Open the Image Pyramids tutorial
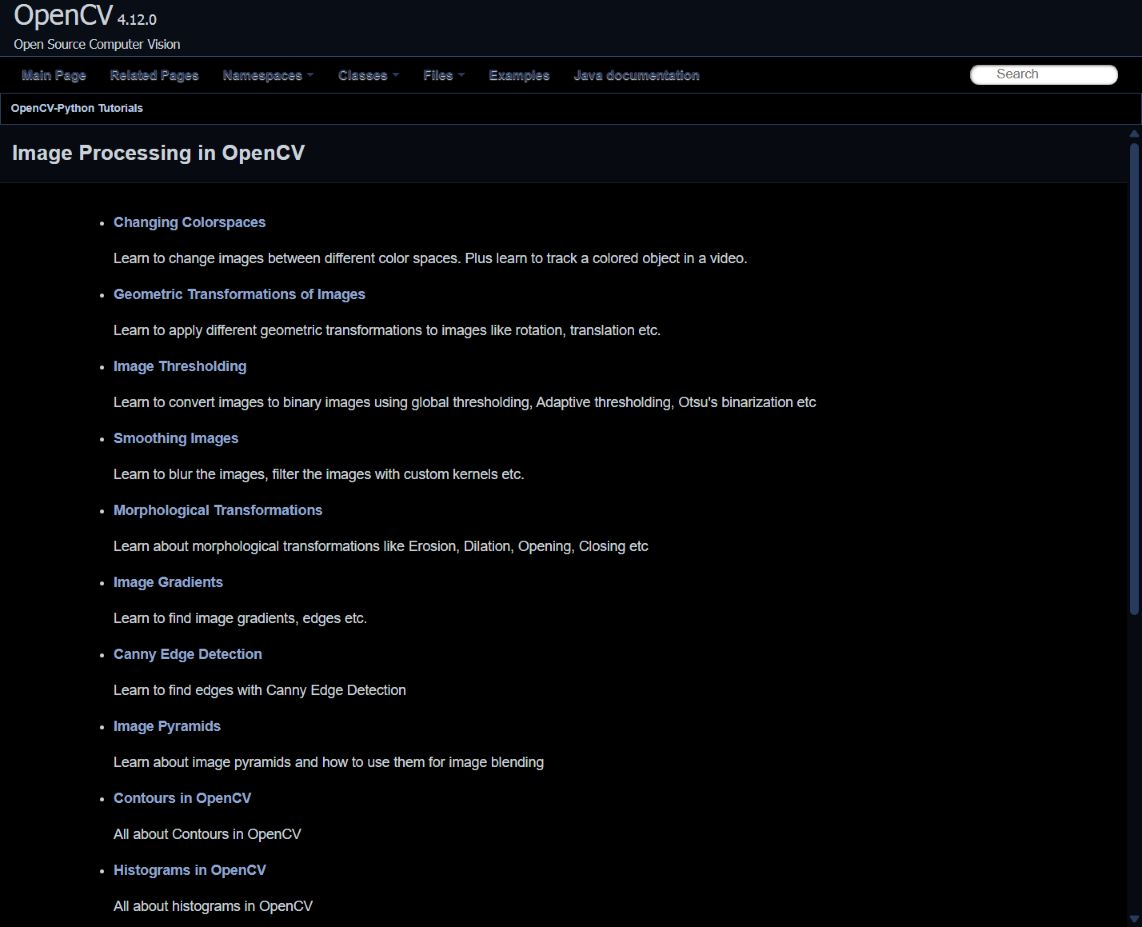This screenshot has width=1142, height=927. (167, 726)
